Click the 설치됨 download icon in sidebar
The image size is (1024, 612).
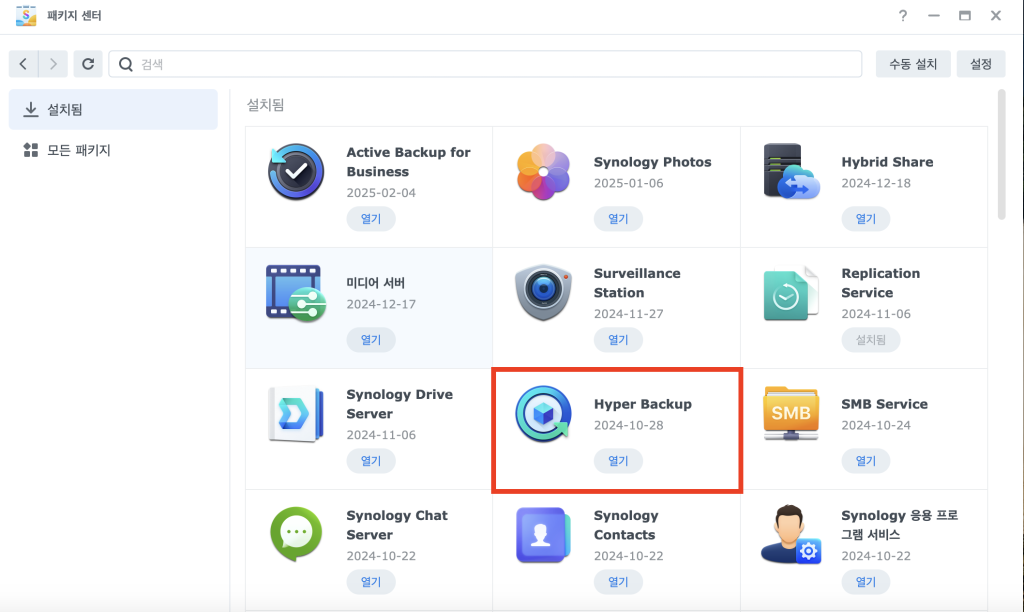[31, 109]
